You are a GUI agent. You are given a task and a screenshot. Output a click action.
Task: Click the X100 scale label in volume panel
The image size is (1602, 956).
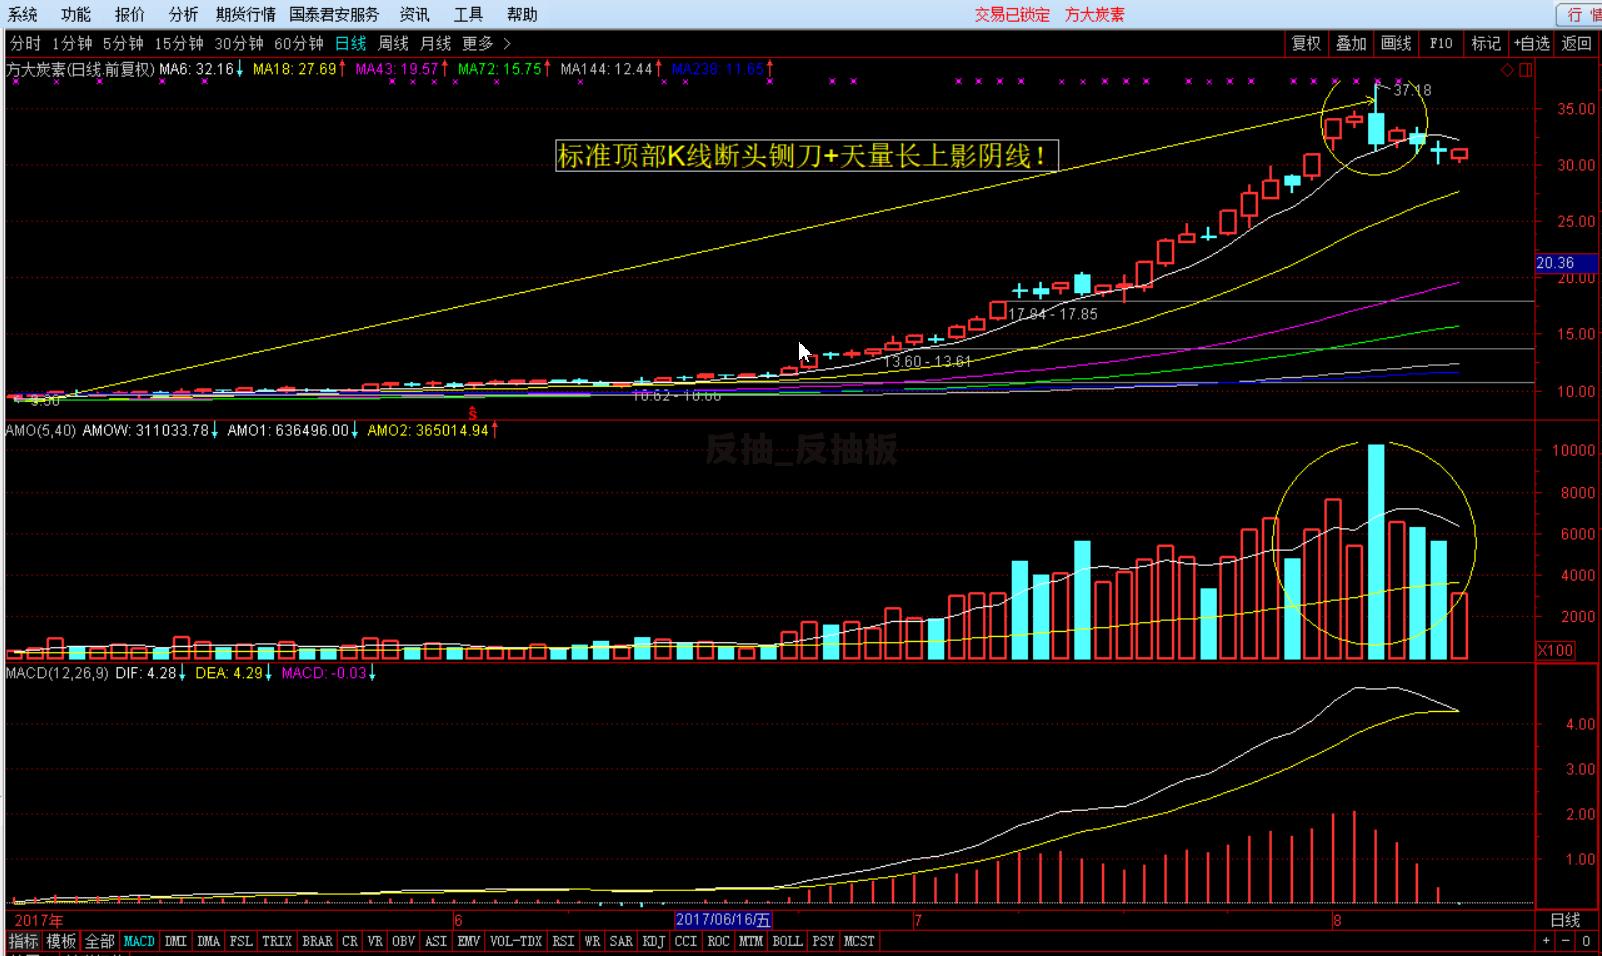tap(1555, 650)
